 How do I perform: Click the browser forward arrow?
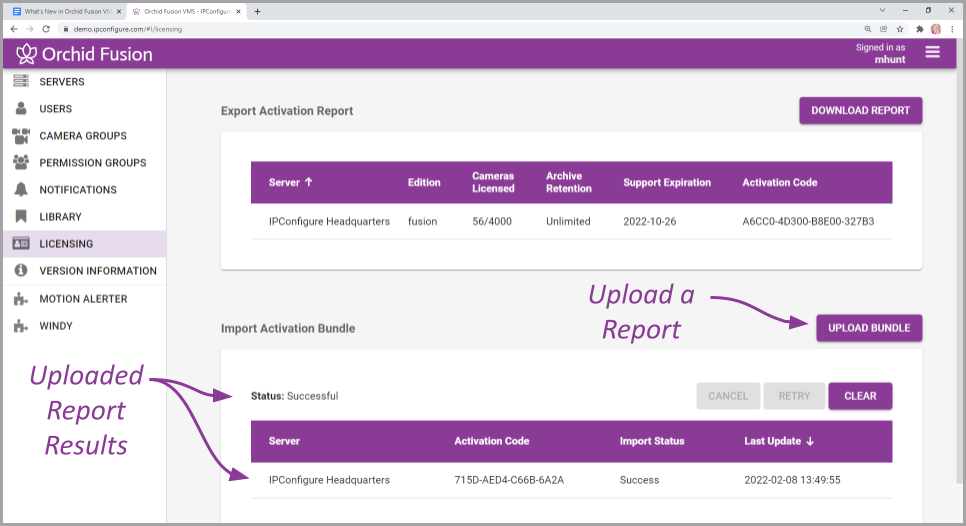pyautogui.click(x=30, y=29)
